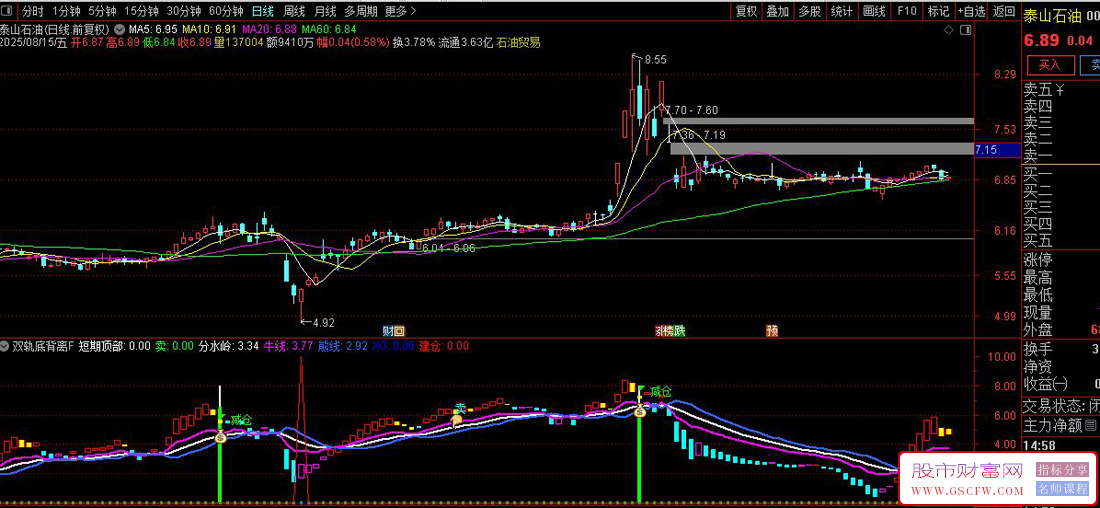Screen dimensions: 1100x508
Task: Expand the 更多 periods menu
Action: pos(401,11)
